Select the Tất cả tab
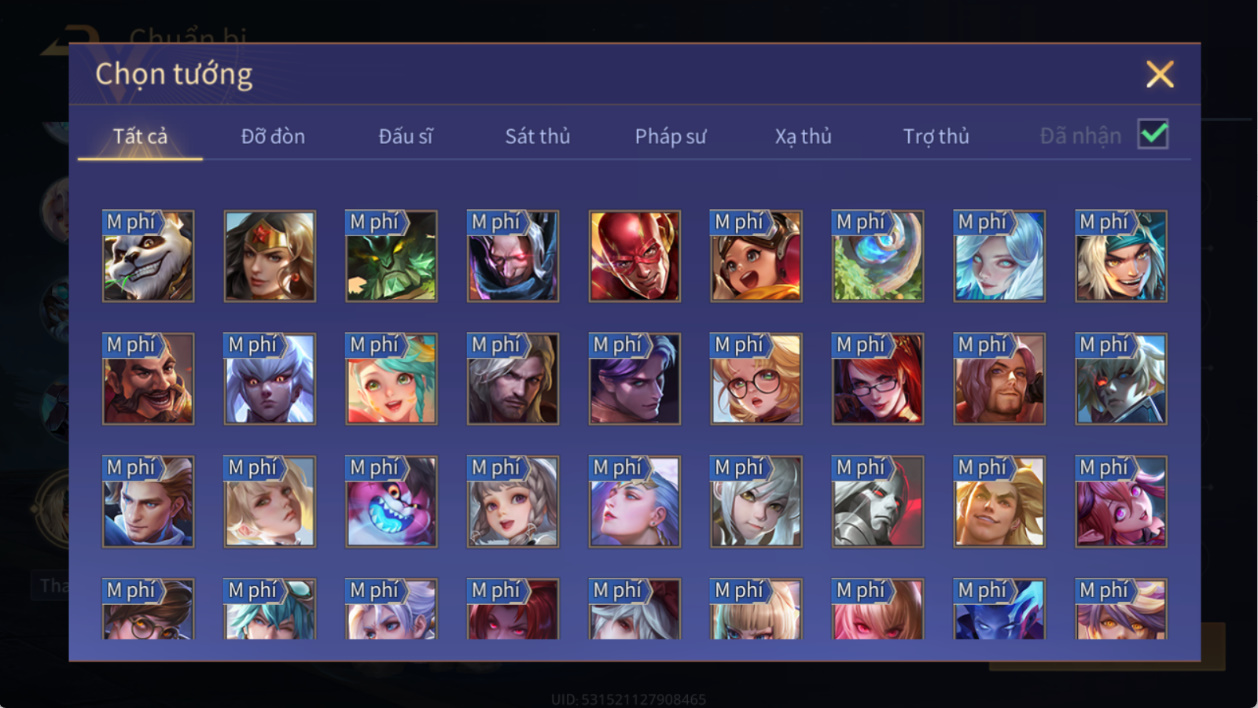Image resolution: width=1258 pixels, height=708 pixels. (140, 136)
